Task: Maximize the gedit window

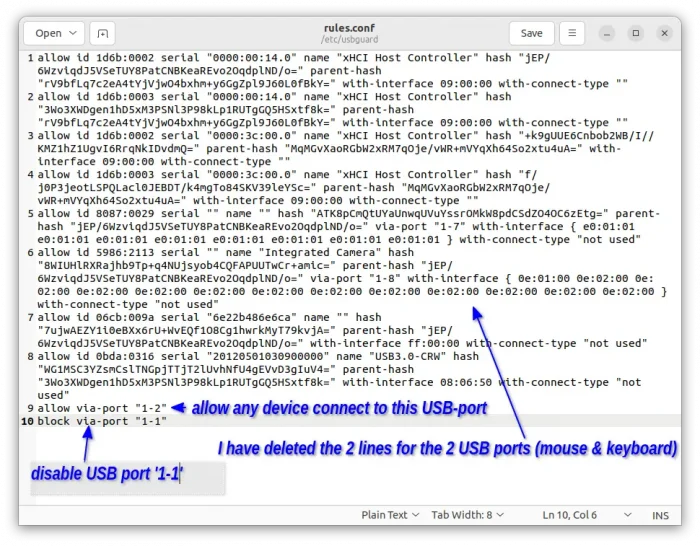Action: pyautogui.click(x=634, y=33)
